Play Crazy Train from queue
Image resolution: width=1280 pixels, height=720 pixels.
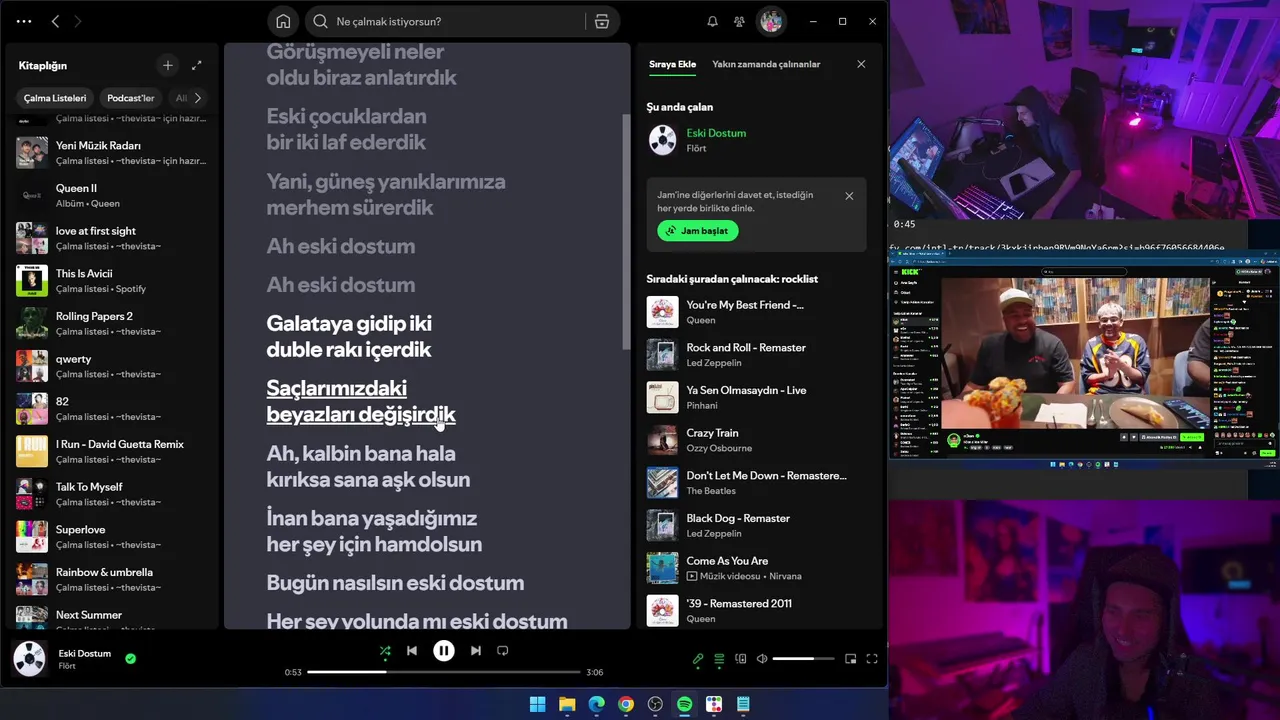click(756, 440)
